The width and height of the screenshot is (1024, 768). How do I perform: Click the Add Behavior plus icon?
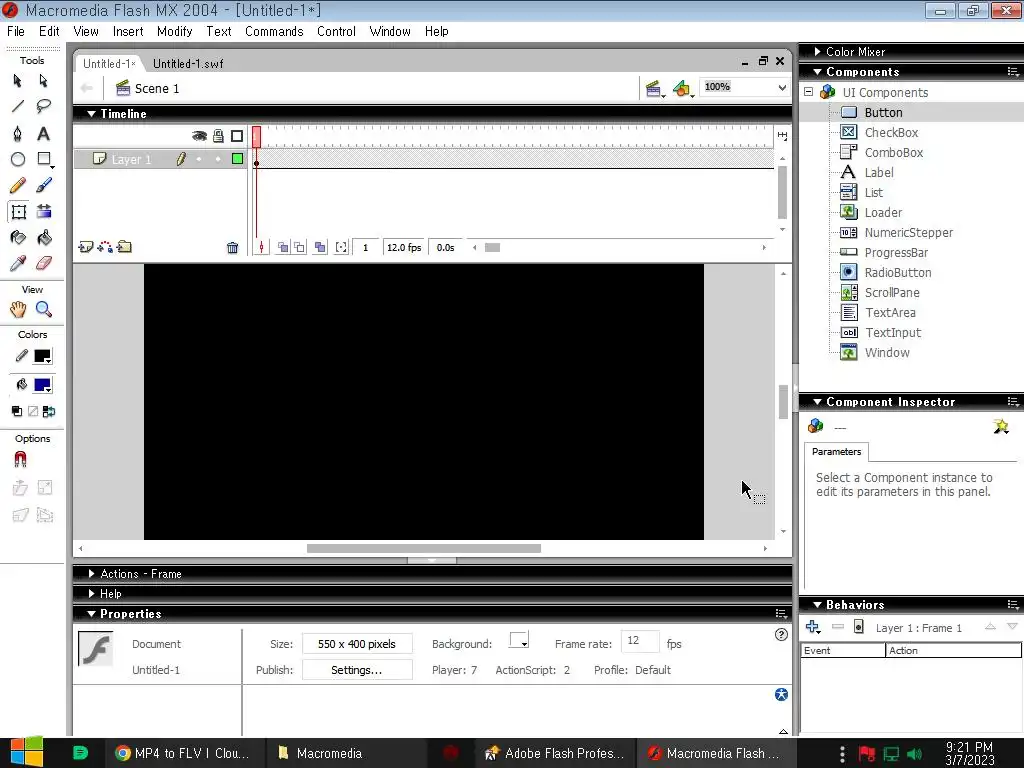click(812, 627)
